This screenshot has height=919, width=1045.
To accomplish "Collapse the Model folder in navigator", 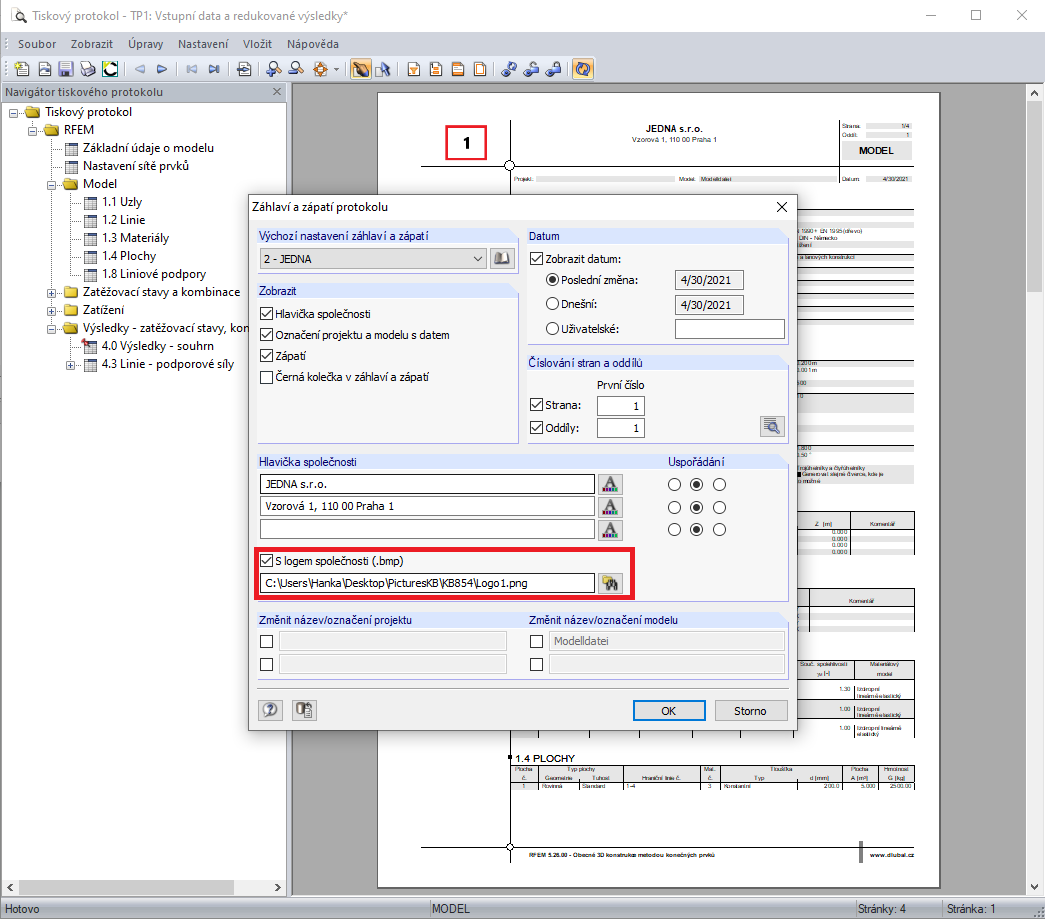I will click(51, 185).
